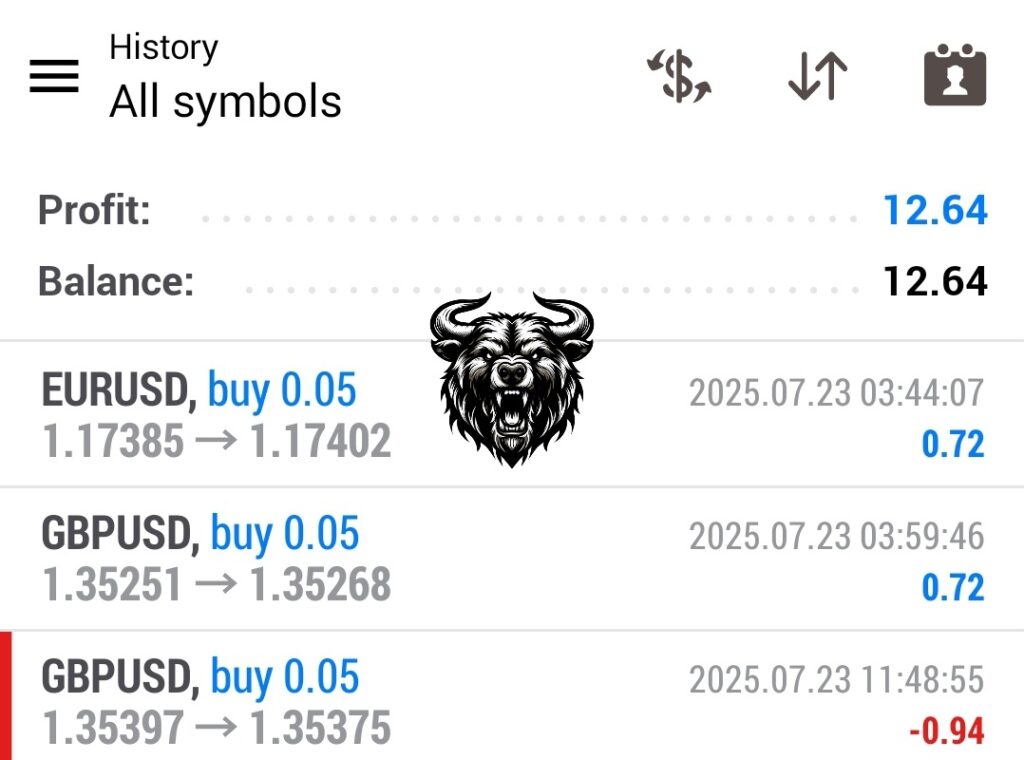Tap the Balance label

[x=115, y=282]
